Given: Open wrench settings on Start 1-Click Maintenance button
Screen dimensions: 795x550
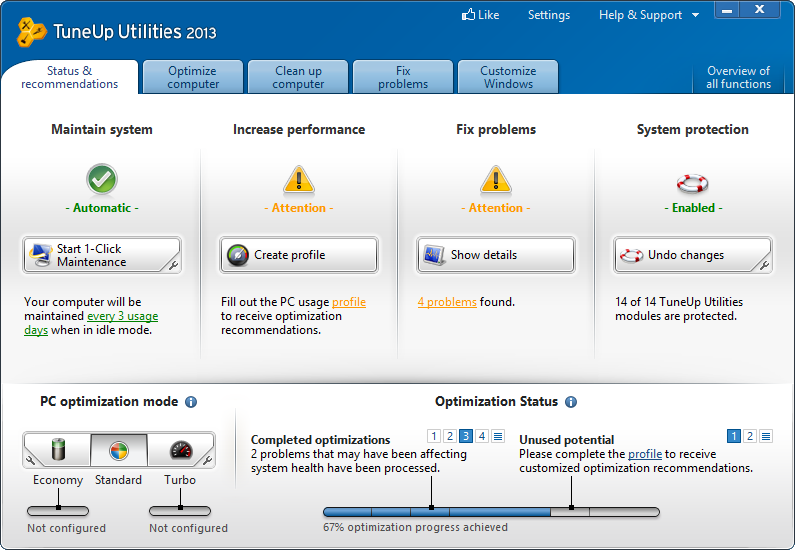Looking at the screenshot, I should click(173, 265).
